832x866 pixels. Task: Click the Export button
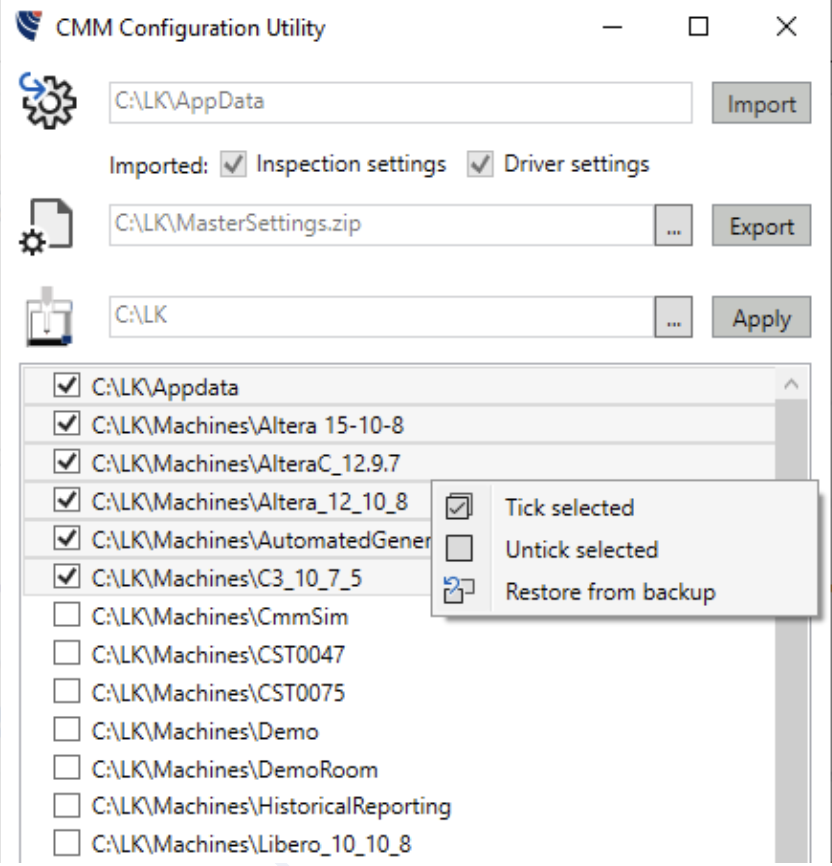tap(761, 225)
